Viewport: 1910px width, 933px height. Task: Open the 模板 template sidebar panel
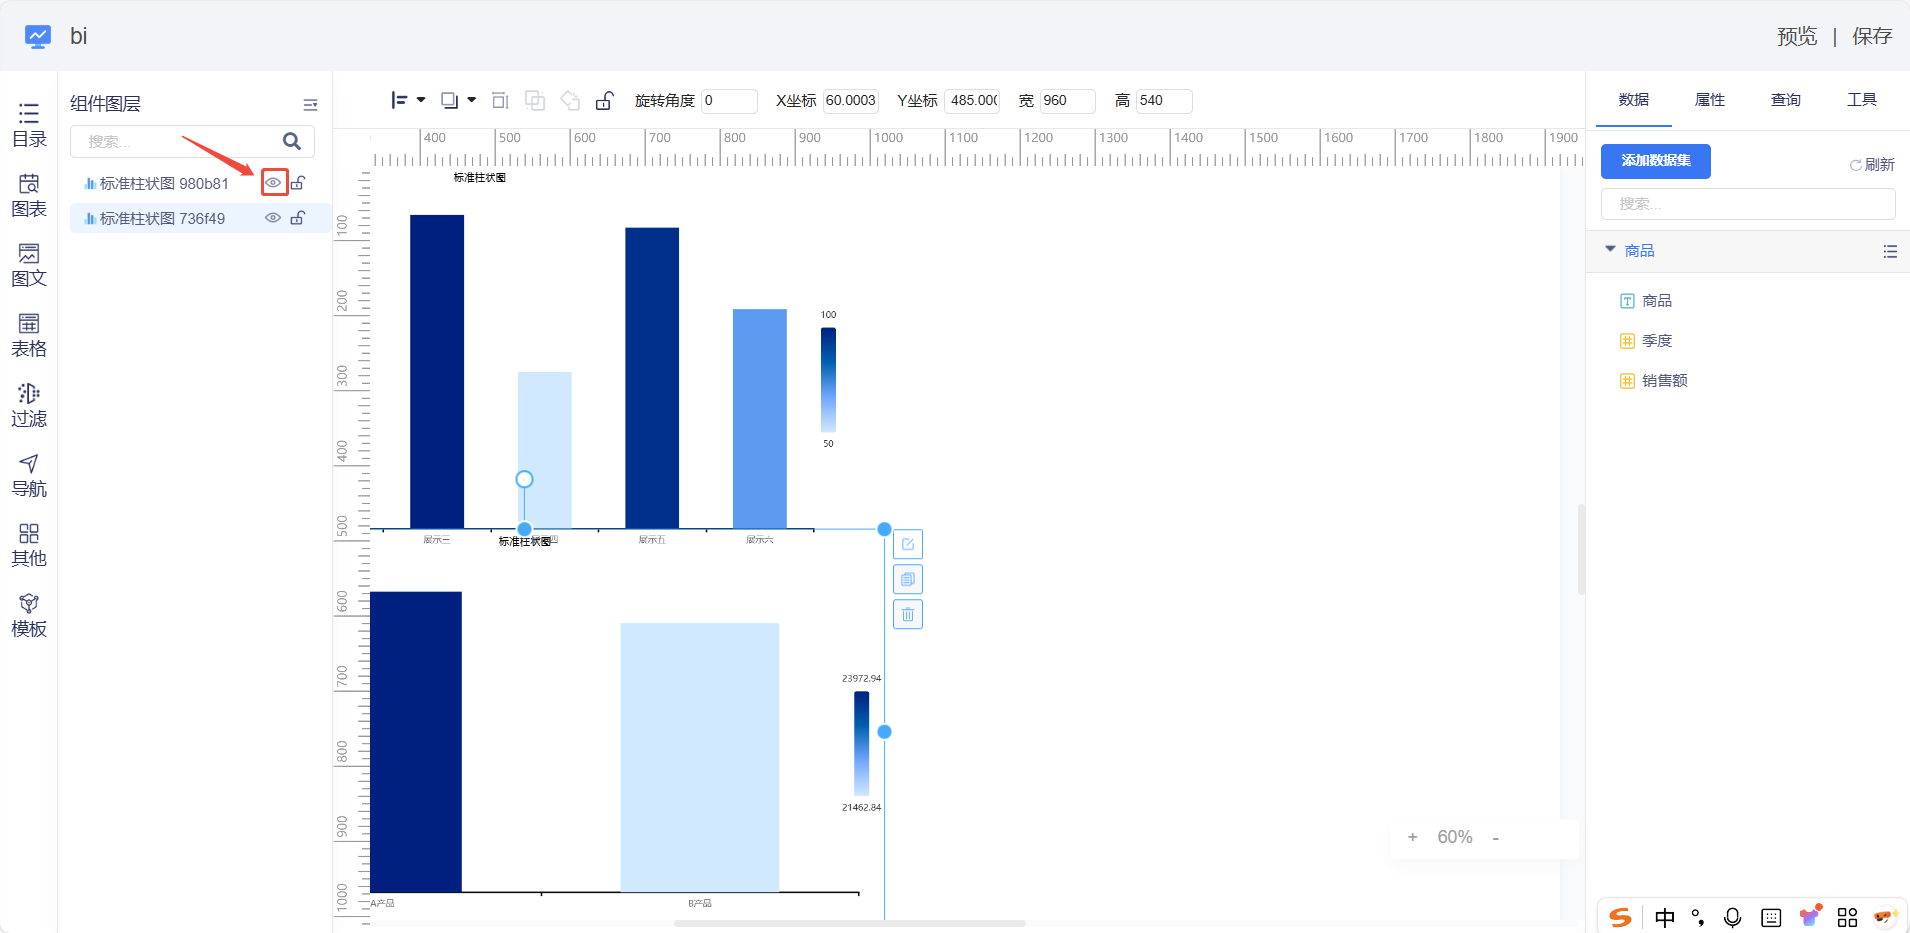point(29,615)
